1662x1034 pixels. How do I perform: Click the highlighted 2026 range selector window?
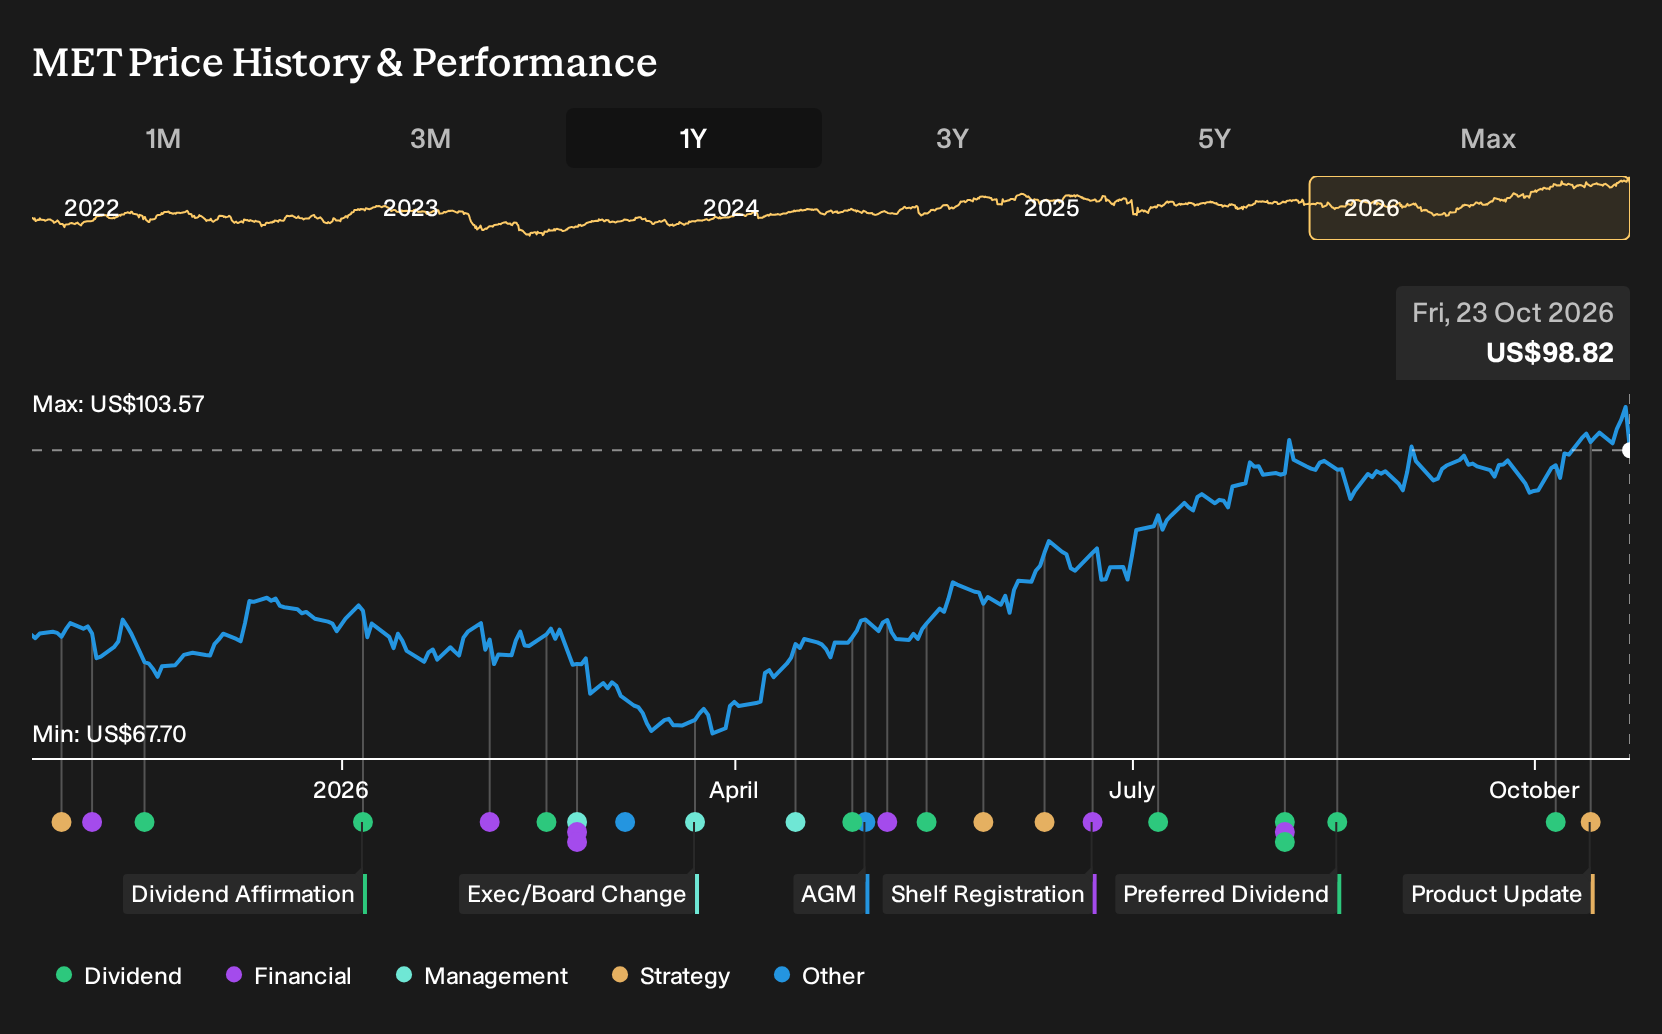[1469, 208]
